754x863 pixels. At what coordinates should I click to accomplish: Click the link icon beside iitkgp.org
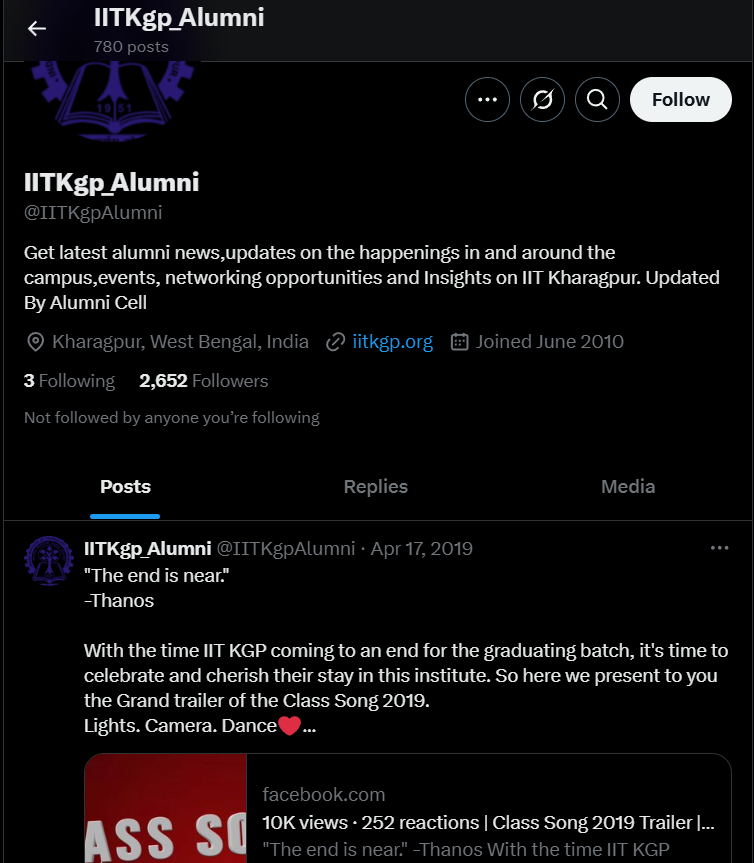[335, 342]
